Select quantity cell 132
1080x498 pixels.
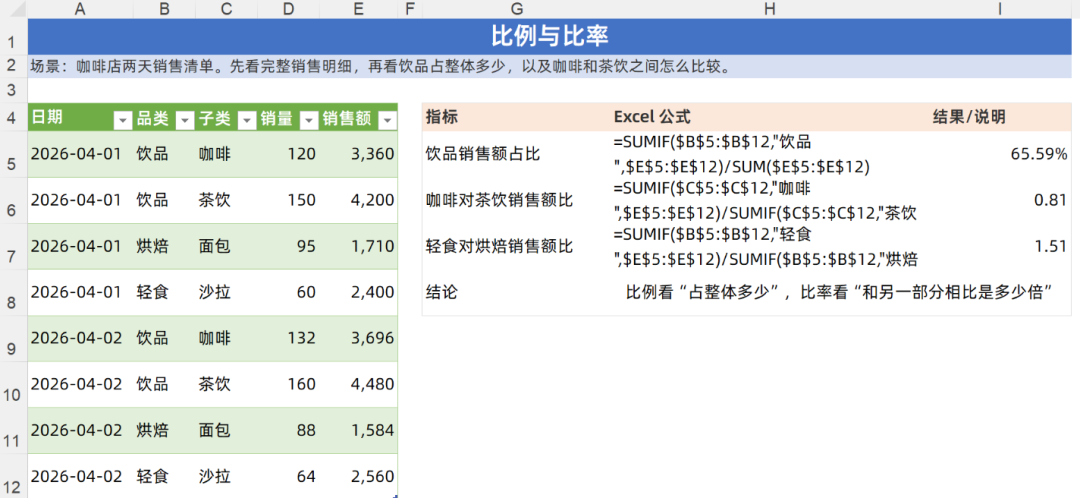(x=289, y=338)
